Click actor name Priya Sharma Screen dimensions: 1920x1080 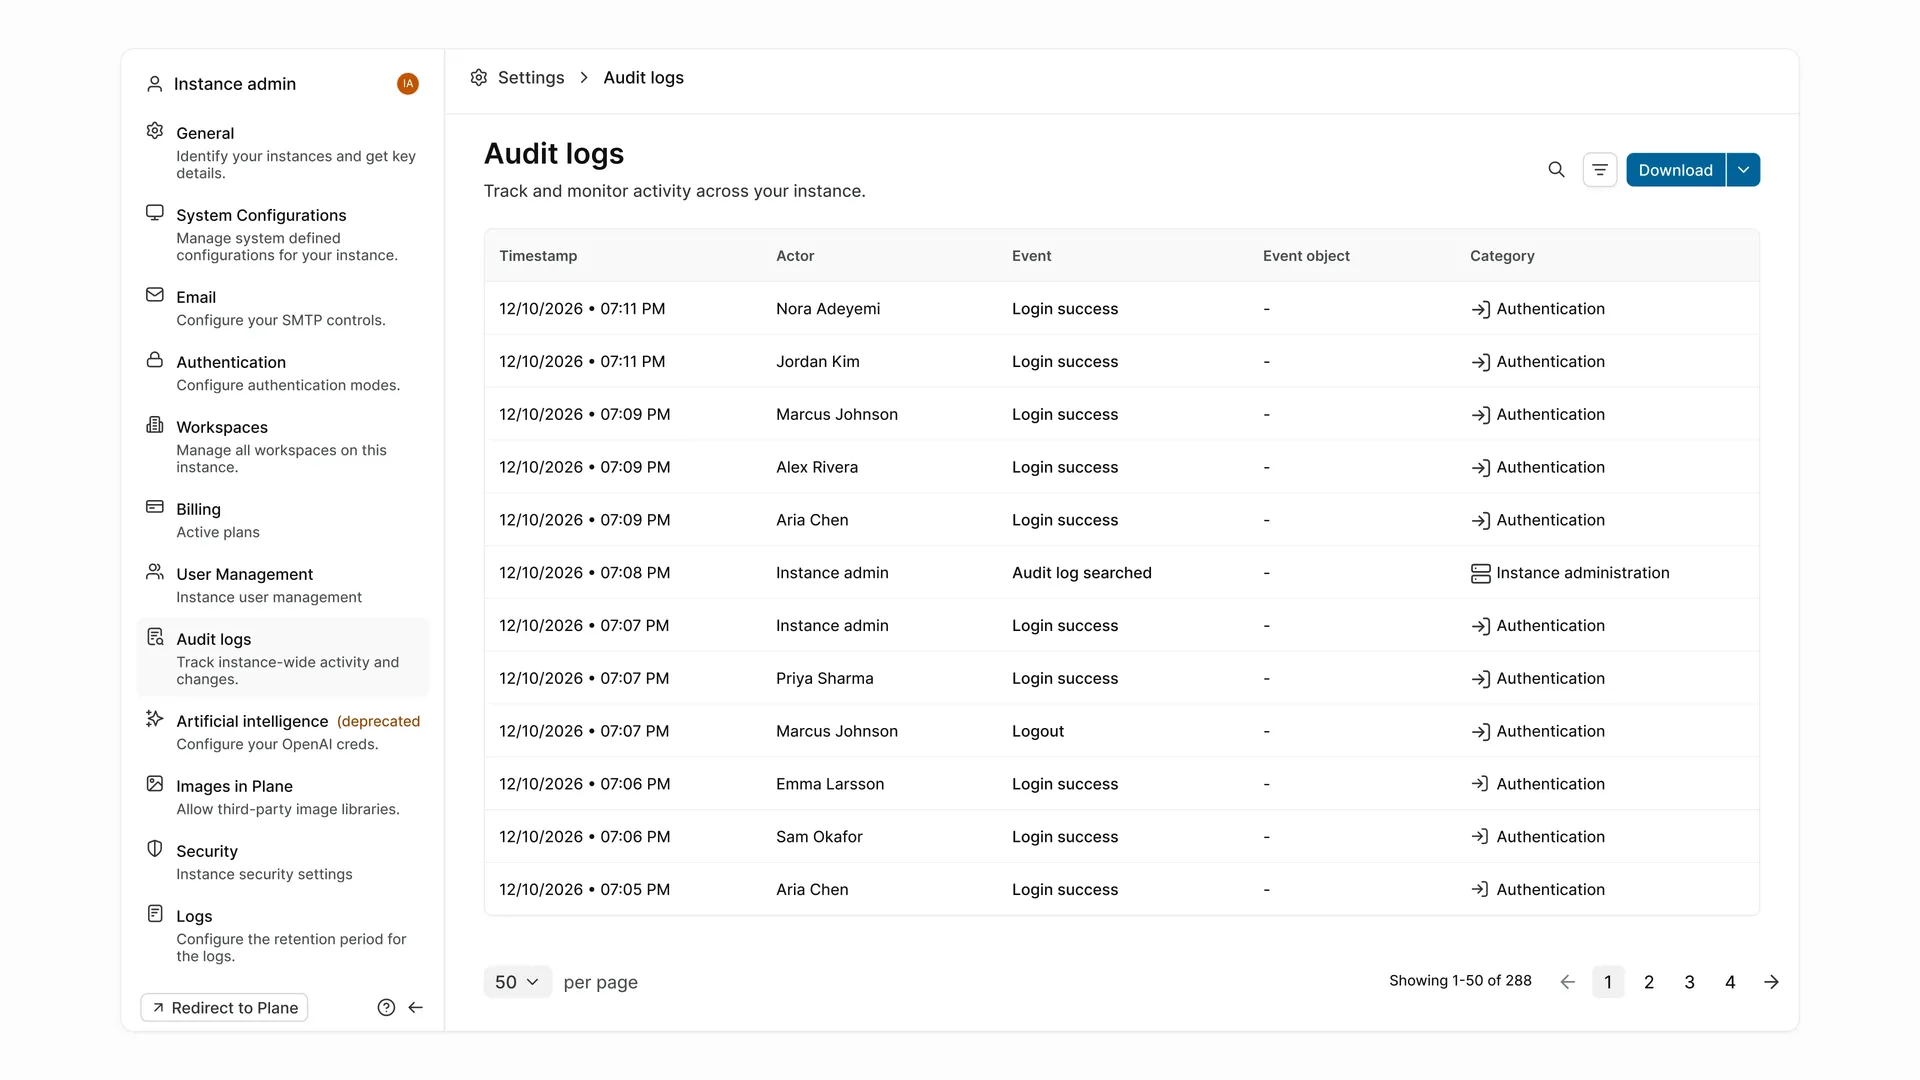(825, 678)
